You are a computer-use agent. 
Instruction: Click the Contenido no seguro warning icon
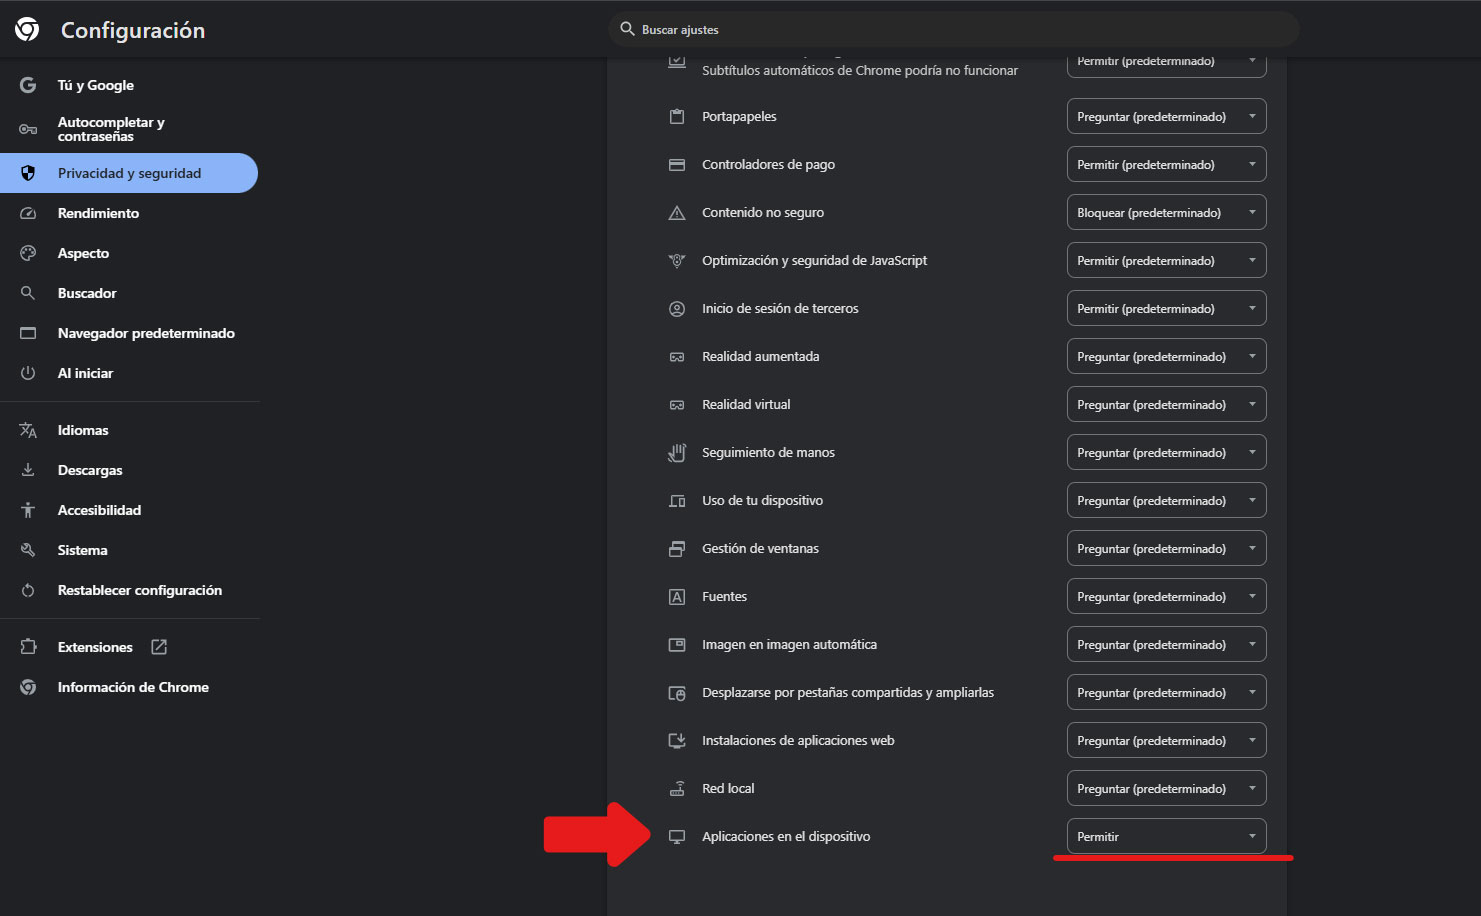click(x=677, y=213)
